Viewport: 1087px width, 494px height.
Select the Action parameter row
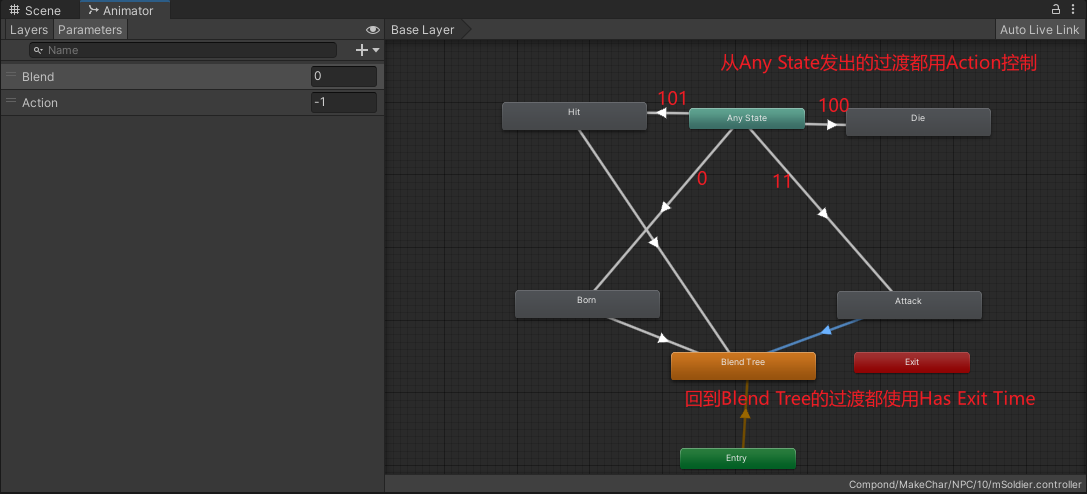(x=192, y=103)
